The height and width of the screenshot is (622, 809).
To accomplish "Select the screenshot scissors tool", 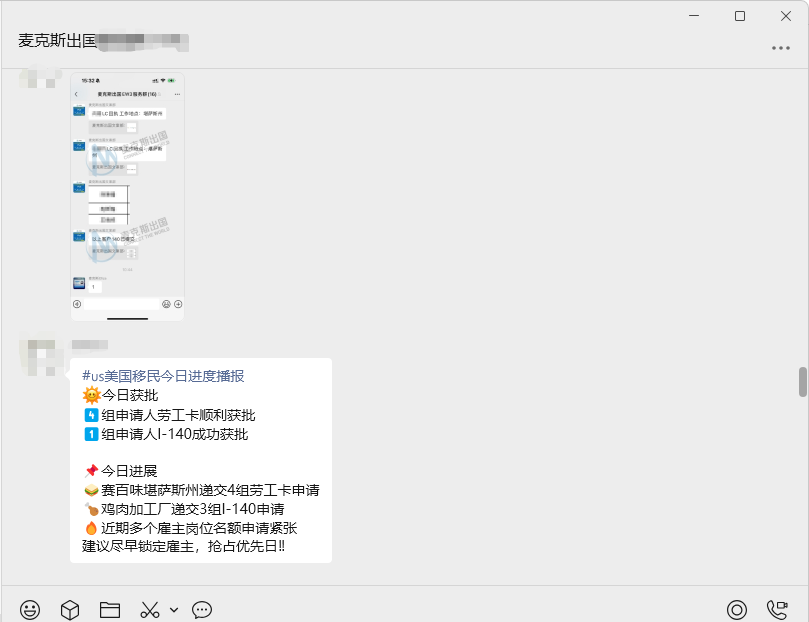I will 150,609.
